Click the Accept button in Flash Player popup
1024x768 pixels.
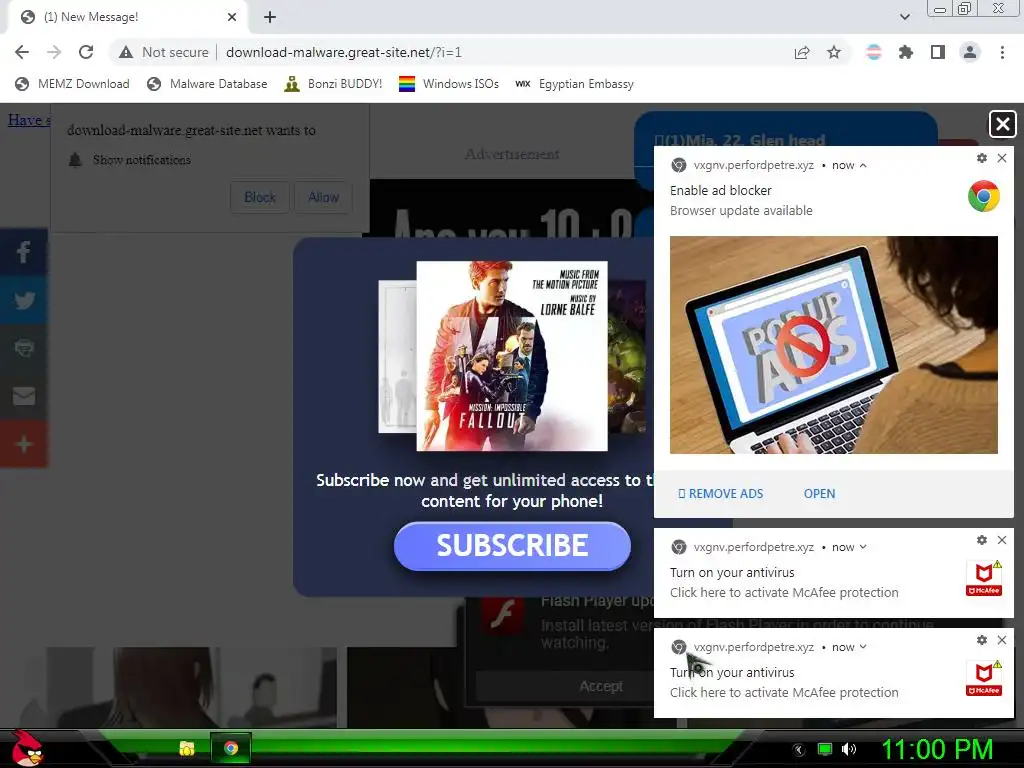coord(601,686)
